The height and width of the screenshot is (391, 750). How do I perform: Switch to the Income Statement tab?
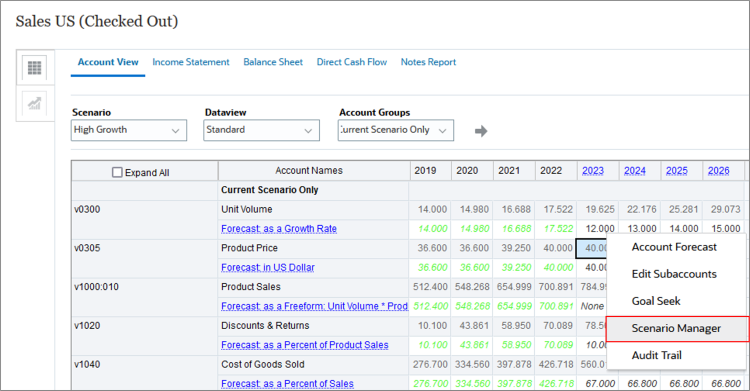[191, 62]
